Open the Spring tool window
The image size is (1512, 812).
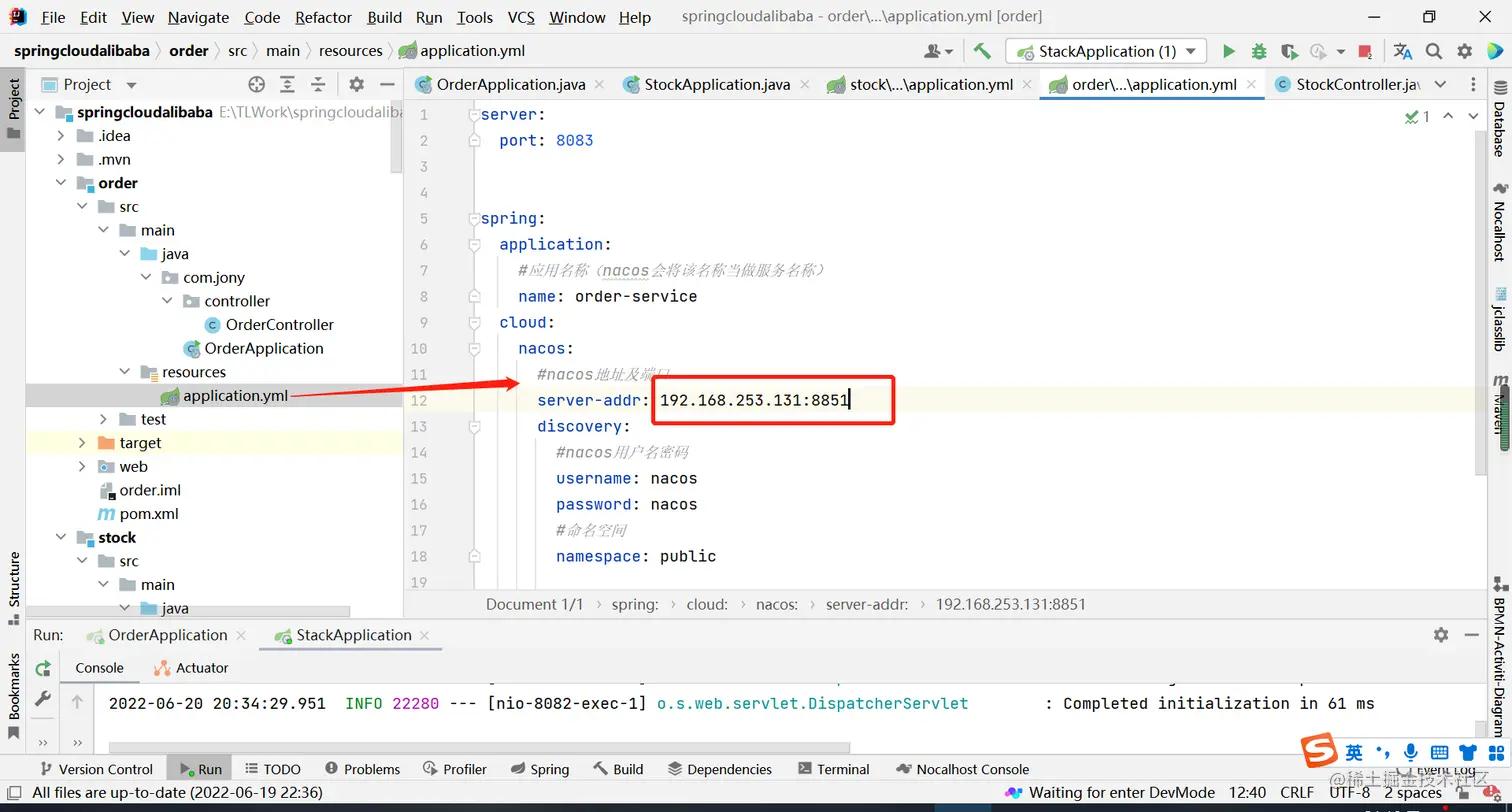click(x=539, y=769)
